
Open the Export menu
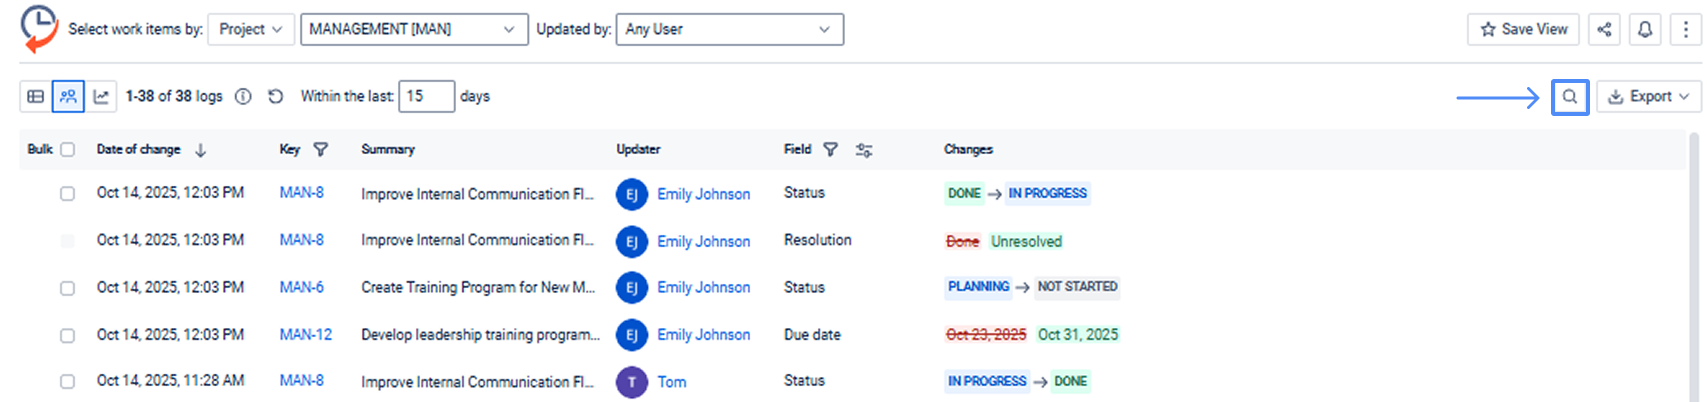[x=1648, y=97]
